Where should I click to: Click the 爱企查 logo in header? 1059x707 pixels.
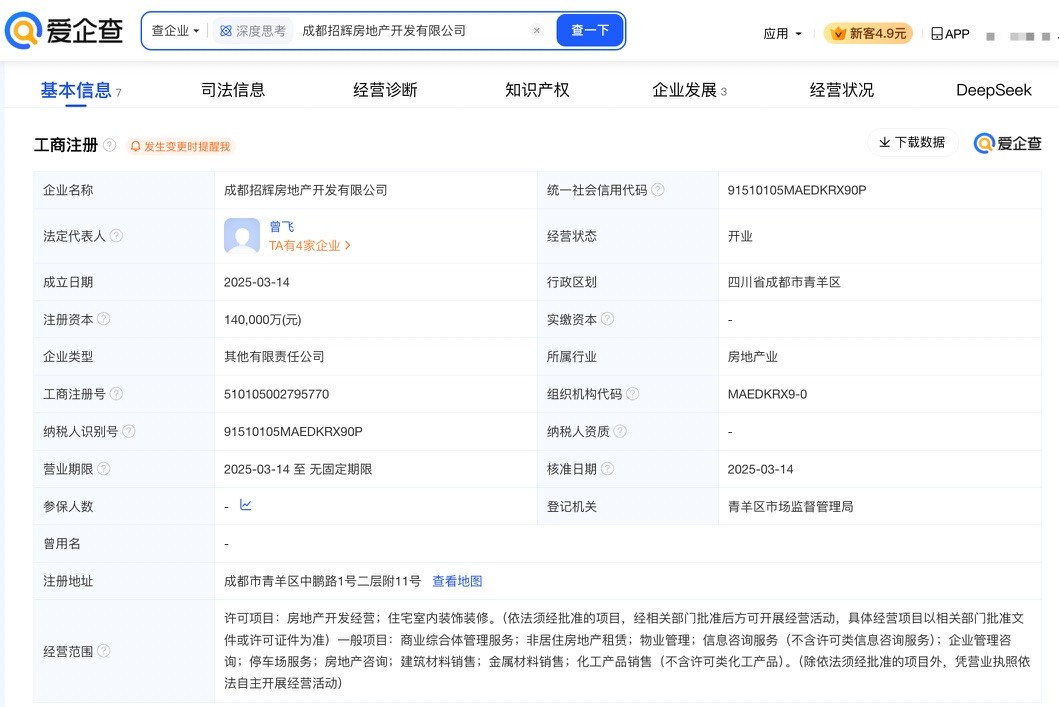65,31
